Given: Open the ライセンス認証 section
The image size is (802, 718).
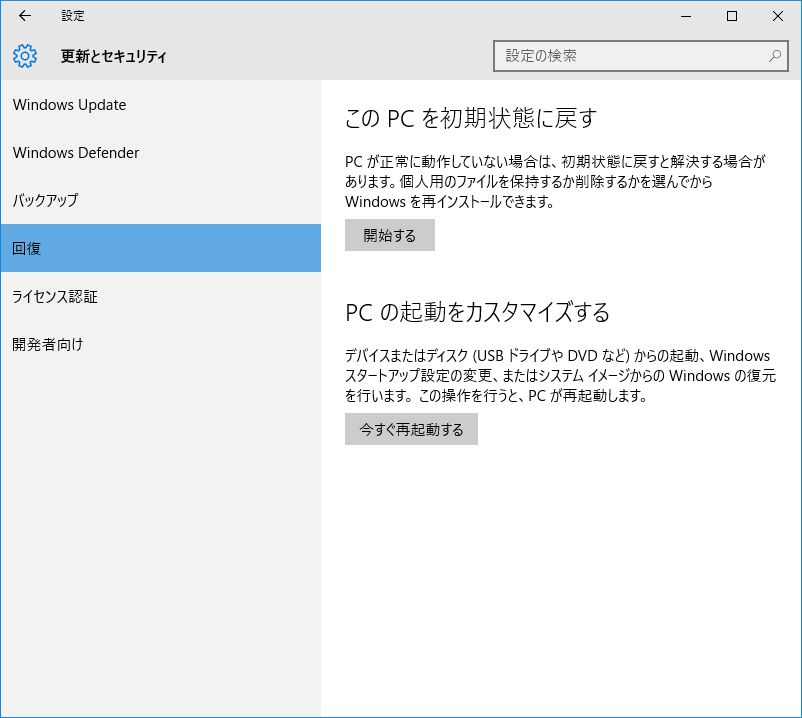Looking at the screenshot, I should click(55, 297).
